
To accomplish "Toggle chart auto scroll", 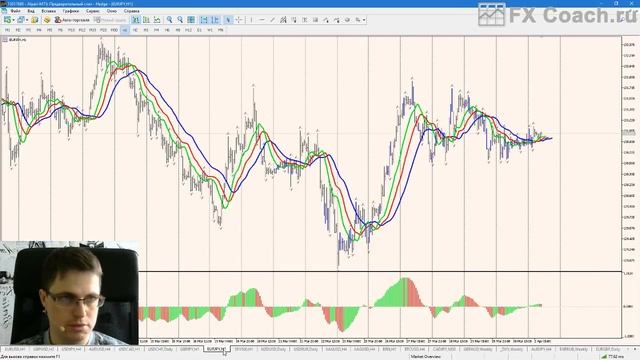I will pos(204,20).
